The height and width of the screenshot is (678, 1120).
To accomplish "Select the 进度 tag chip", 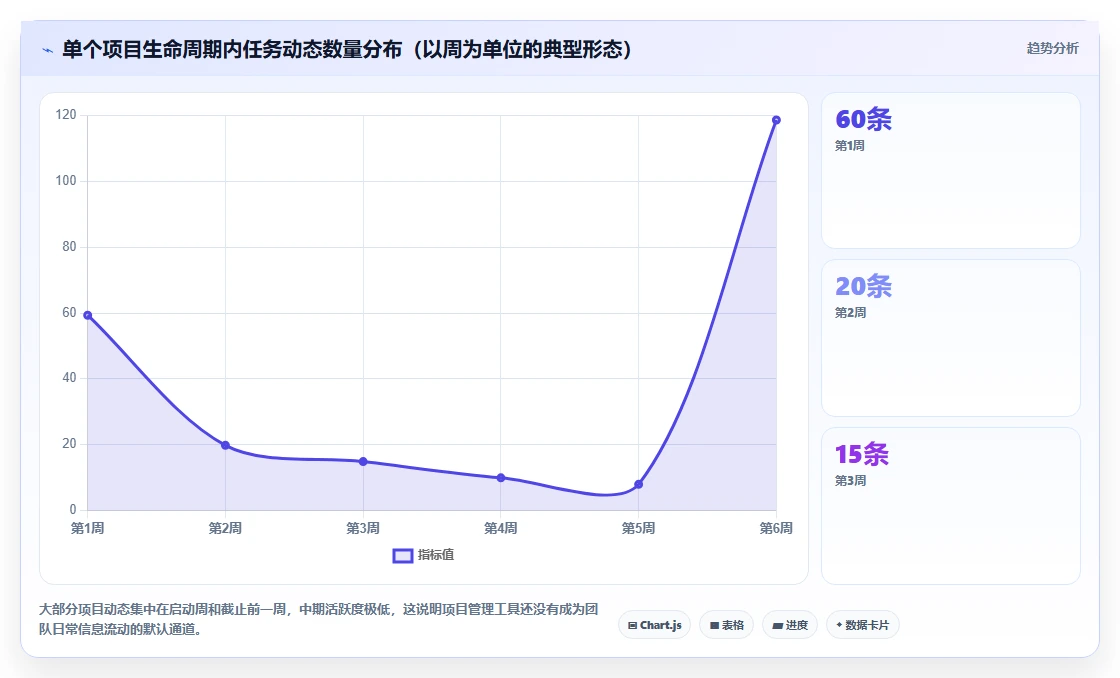I will click(x=790, y=625).
